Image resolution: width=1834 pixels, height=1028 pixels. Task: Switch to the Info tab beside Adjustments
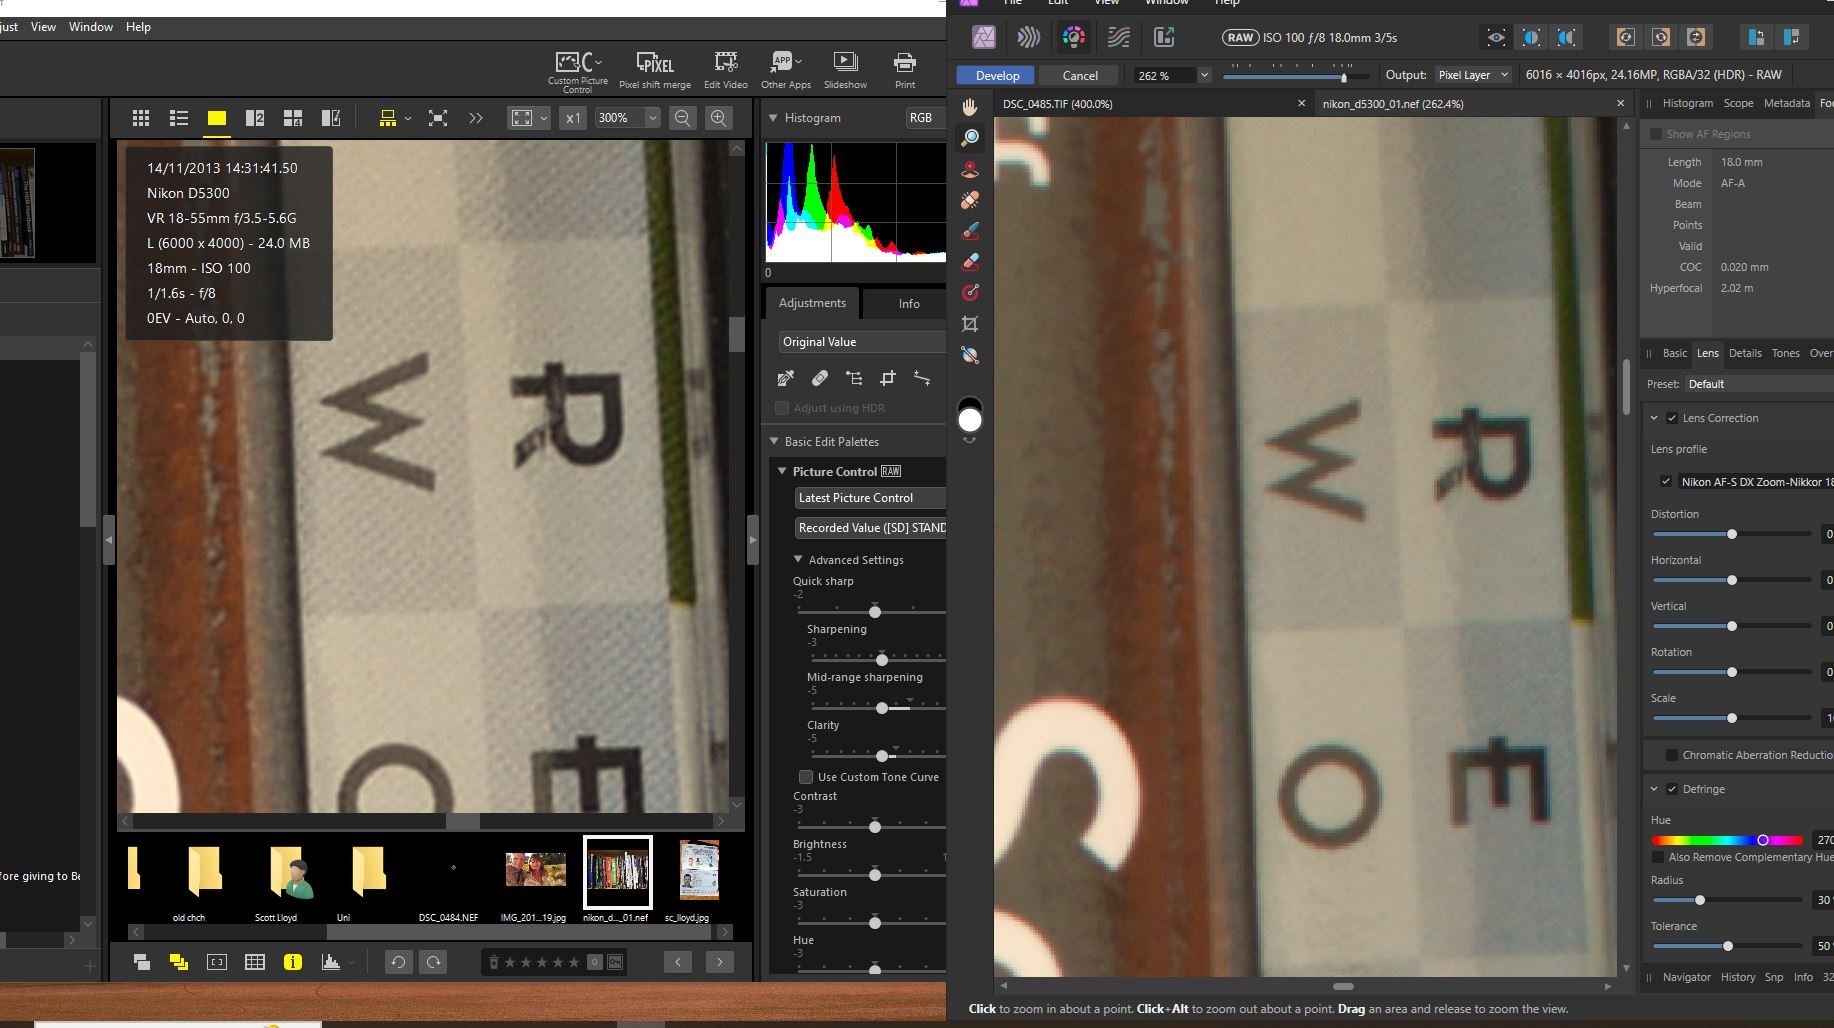[x=909, y=304]
